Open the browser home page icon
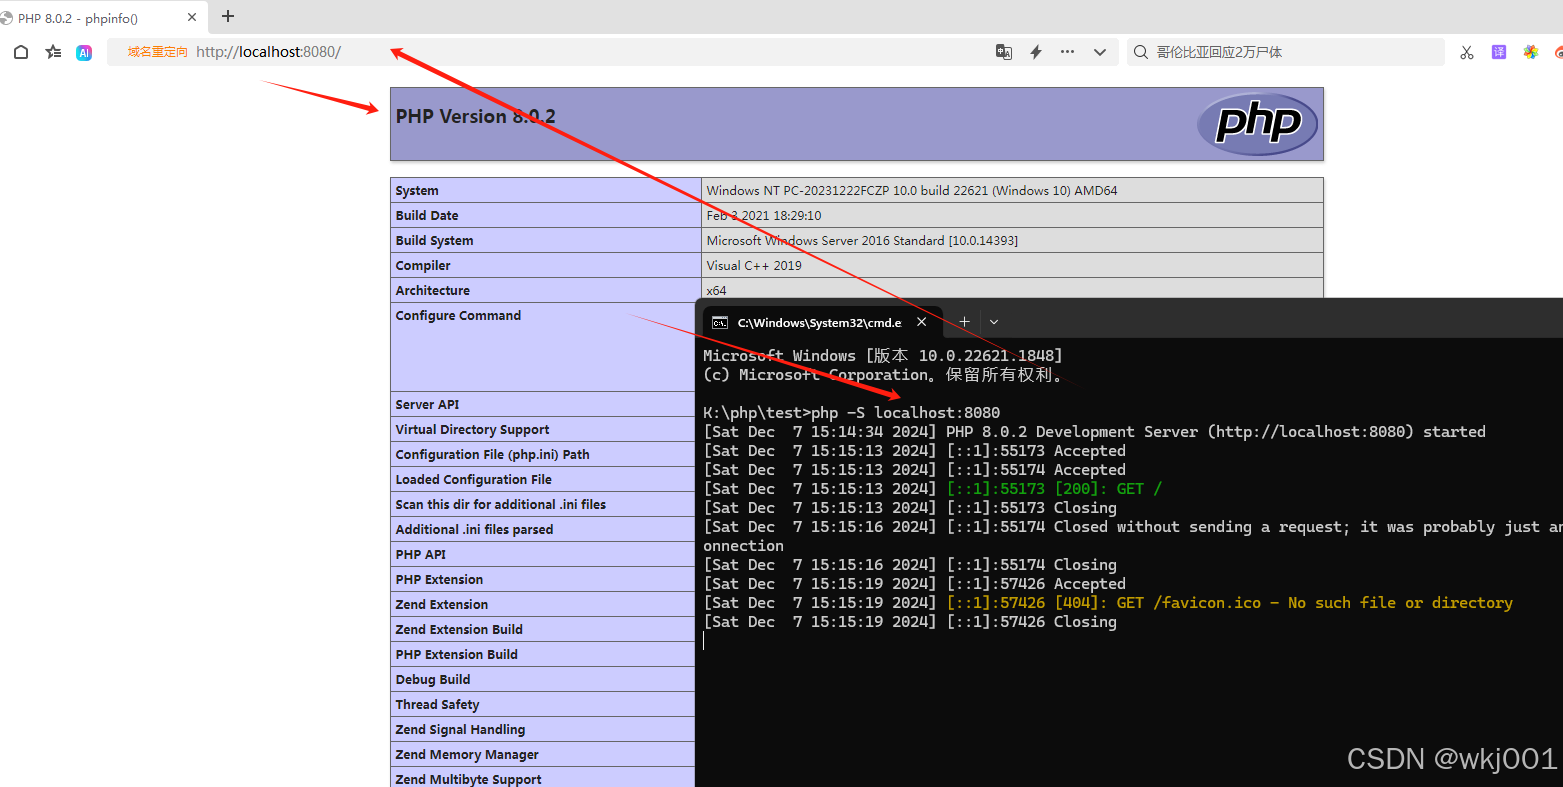This screenshot has height=787, width=1563. (21, 52)
